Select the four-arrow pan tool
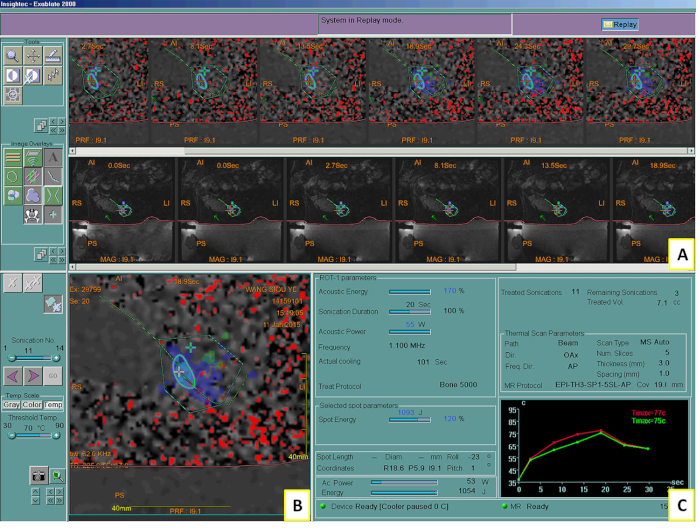This screenshot has height=528, width=700. 33,57
